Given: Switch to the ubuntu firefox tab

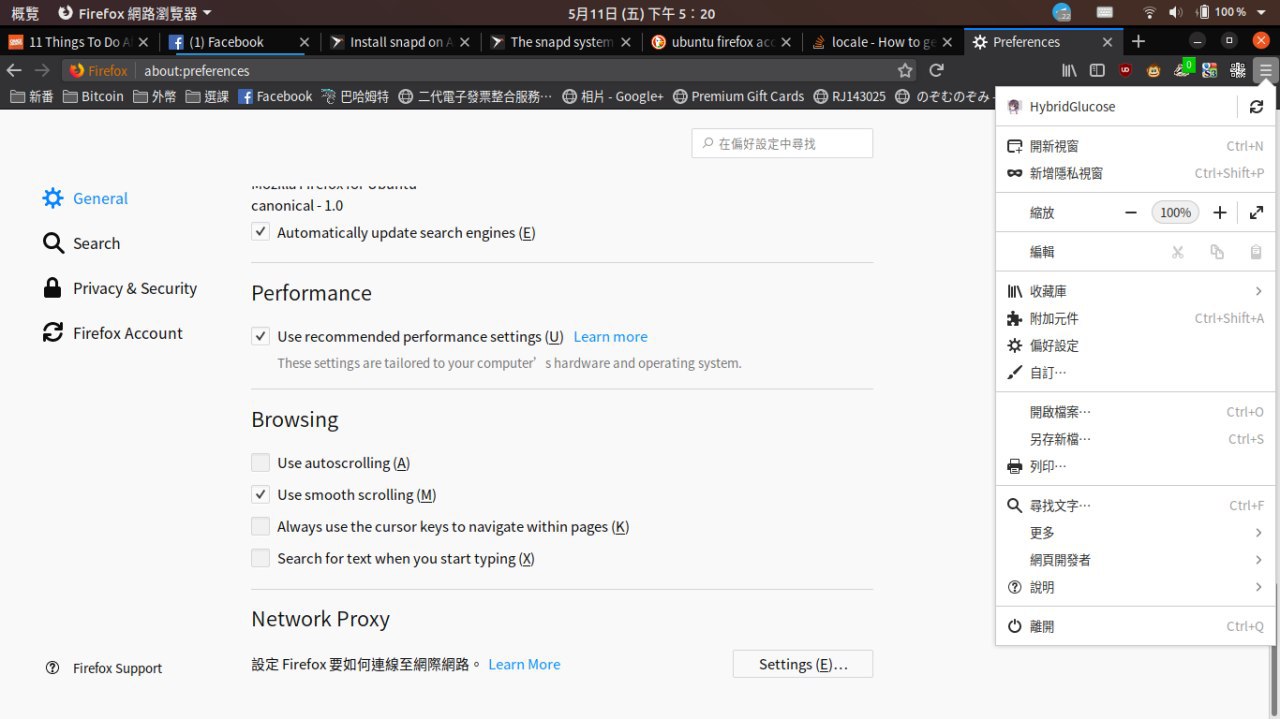Looking at the screenshot, I should pos(720,42).
